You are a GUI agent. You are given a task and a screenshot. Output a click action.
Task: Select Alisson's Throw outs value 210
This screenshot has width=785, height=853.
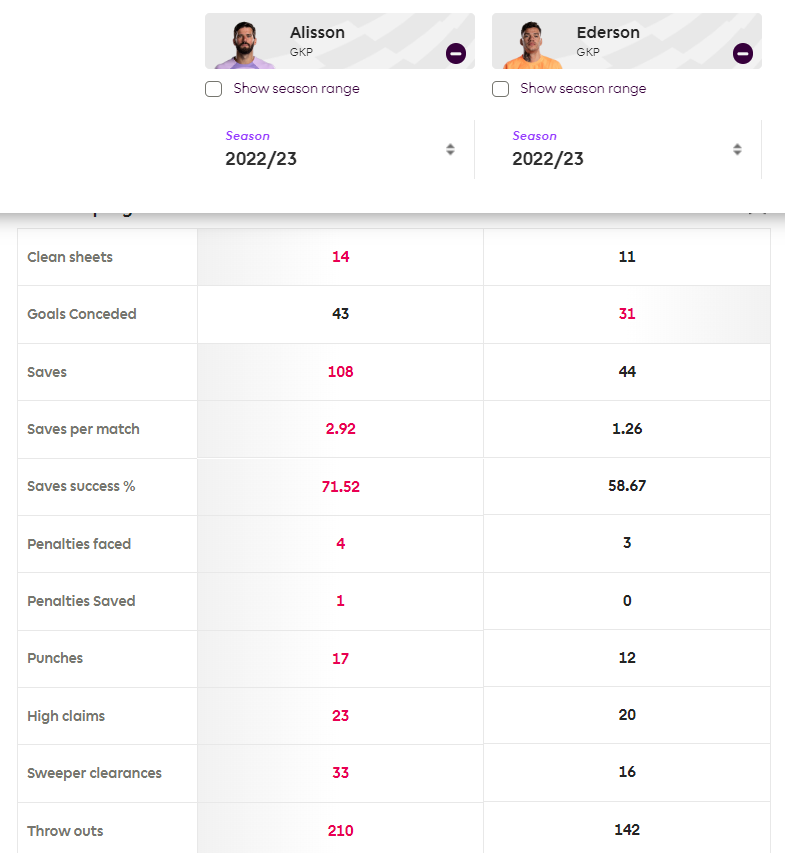[341, 830]
